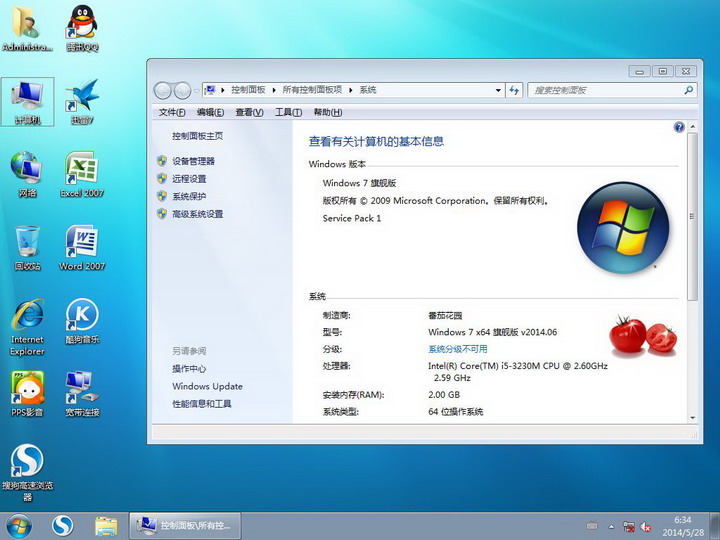Click the Excel 2007 desktop icon
The image size is (720, 540).
(x=82, y=171)
